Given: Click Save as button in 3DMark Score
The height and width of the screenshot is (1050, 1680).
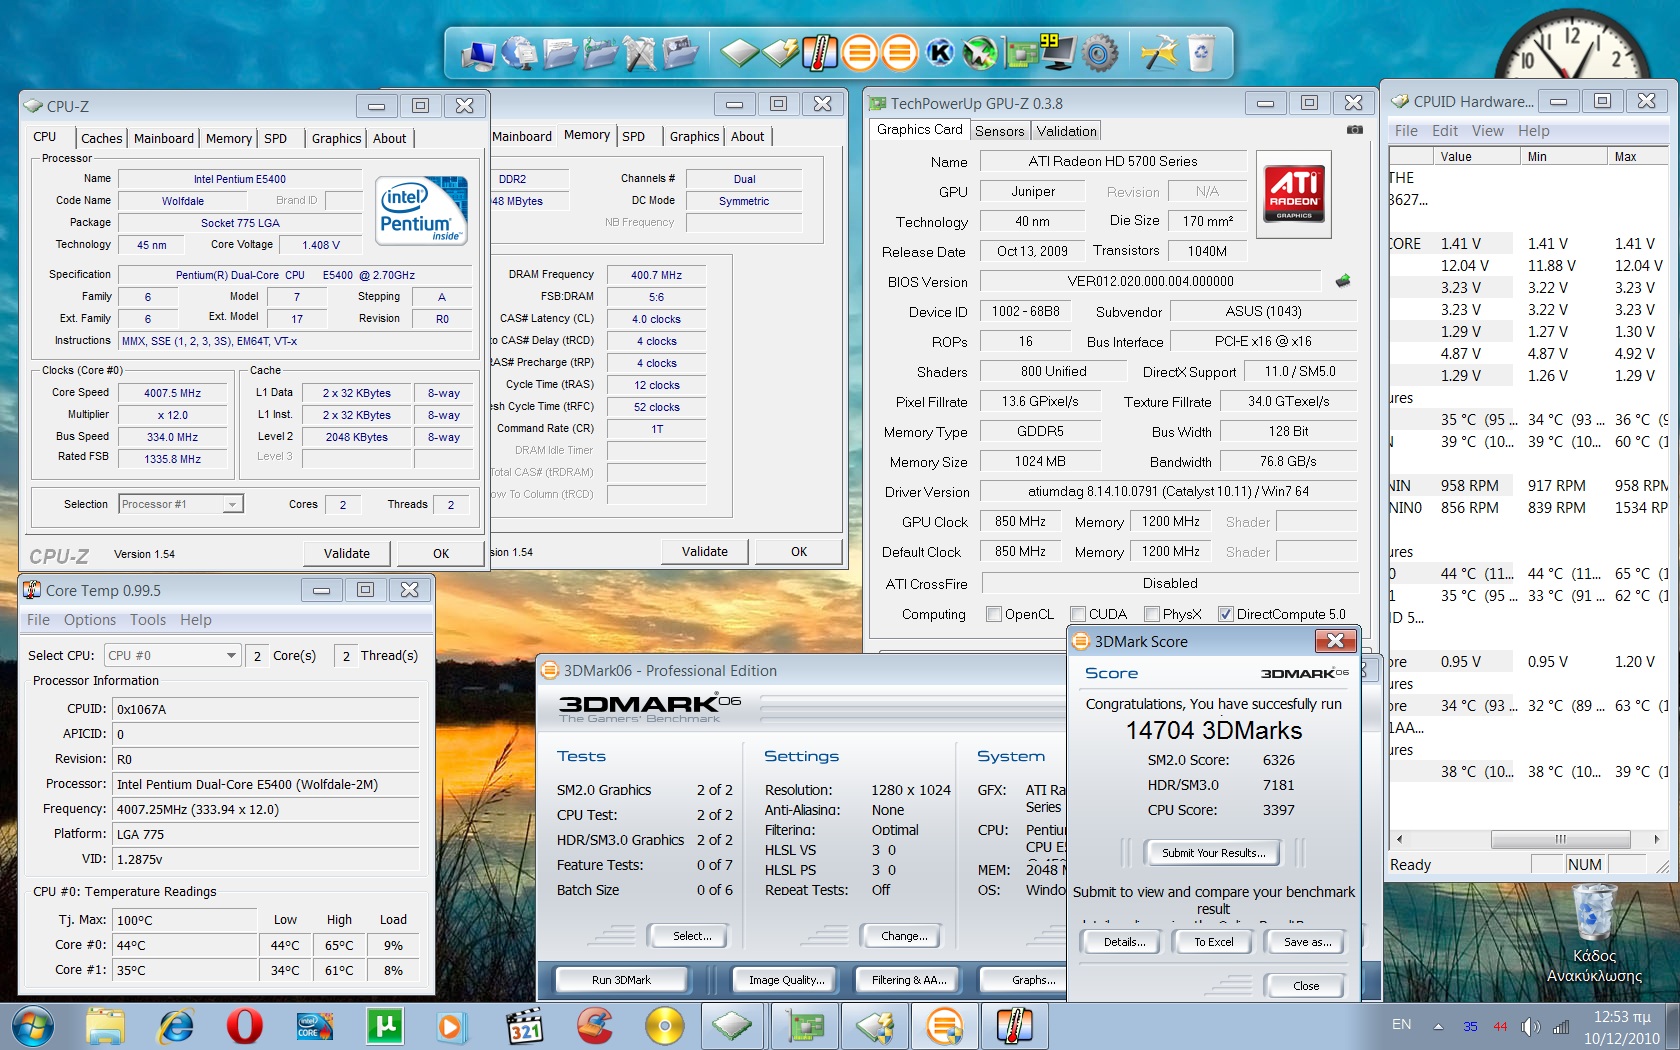Looking at the screenshot, I should pyautogui.click(x=1307, y=942).
